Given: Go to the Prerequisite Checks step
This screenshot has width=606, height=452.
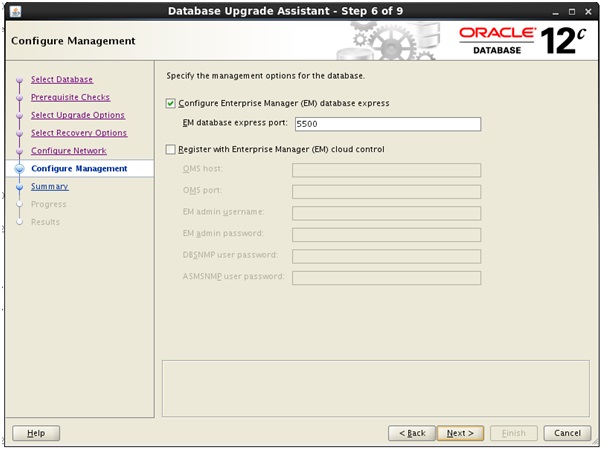Looking at the screenshot, I should pos(70,97).
